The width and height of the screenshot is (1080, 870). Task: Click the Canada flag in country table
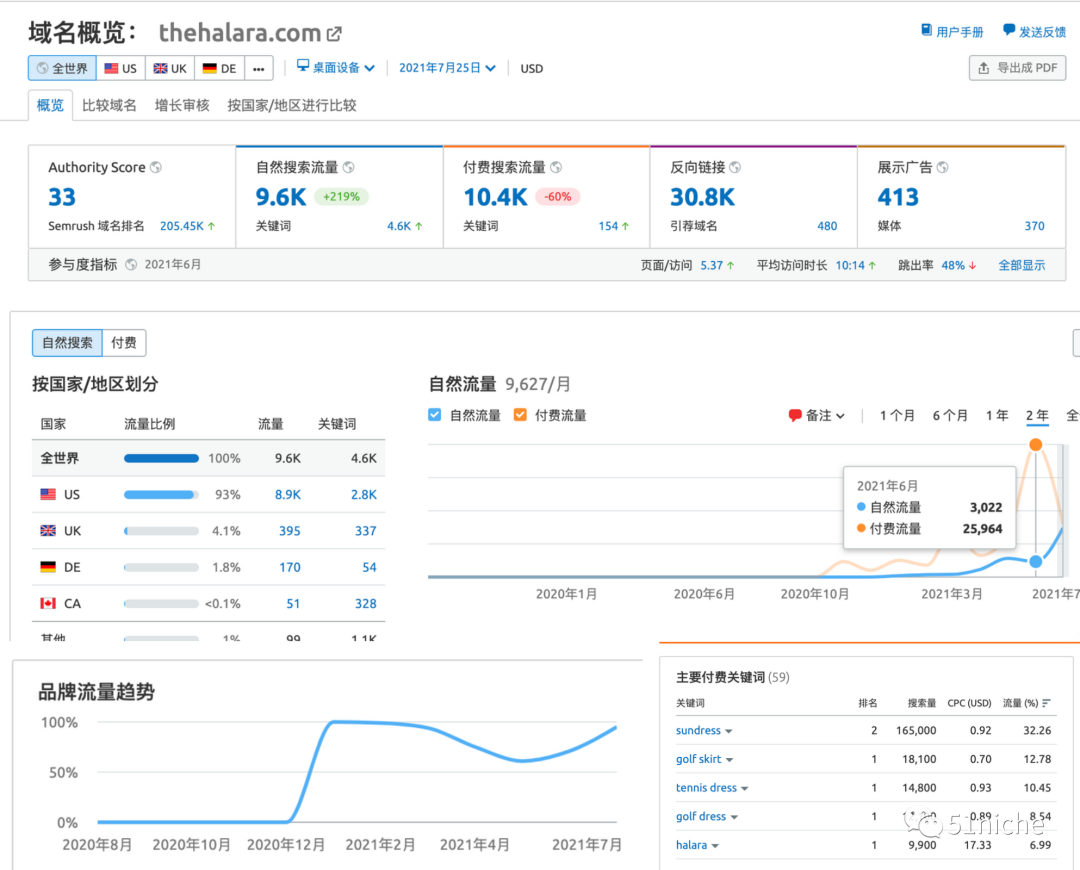48,603
